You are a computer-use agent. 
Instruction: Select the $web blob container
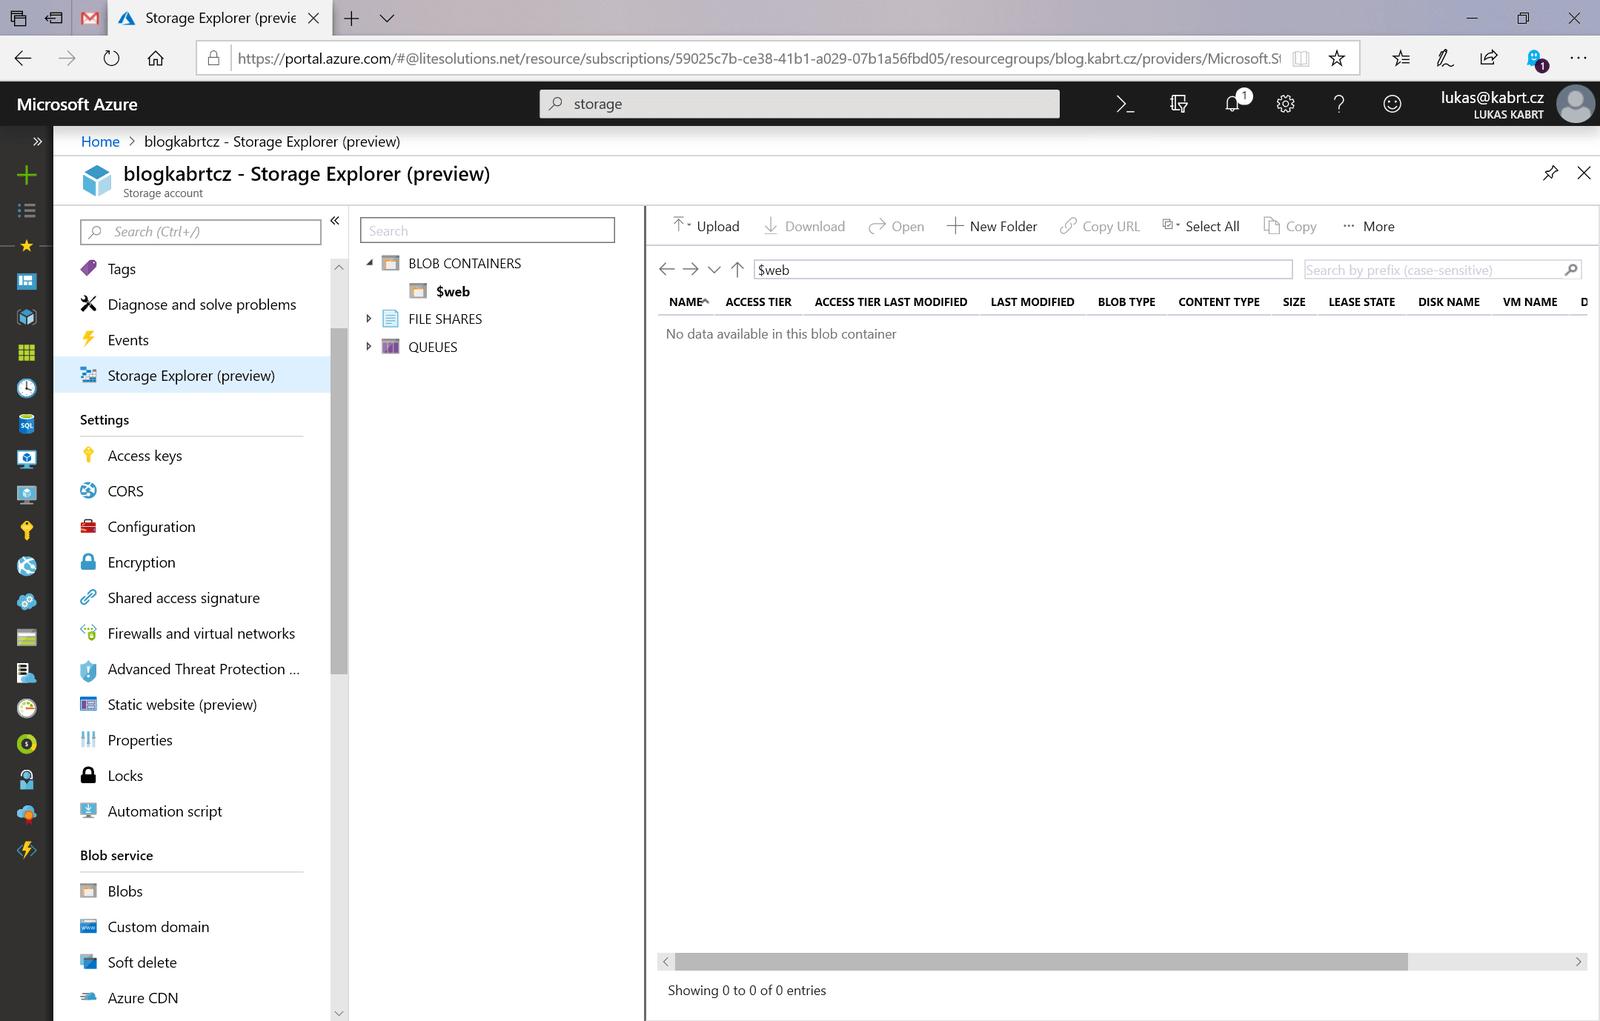pos(453,291)
